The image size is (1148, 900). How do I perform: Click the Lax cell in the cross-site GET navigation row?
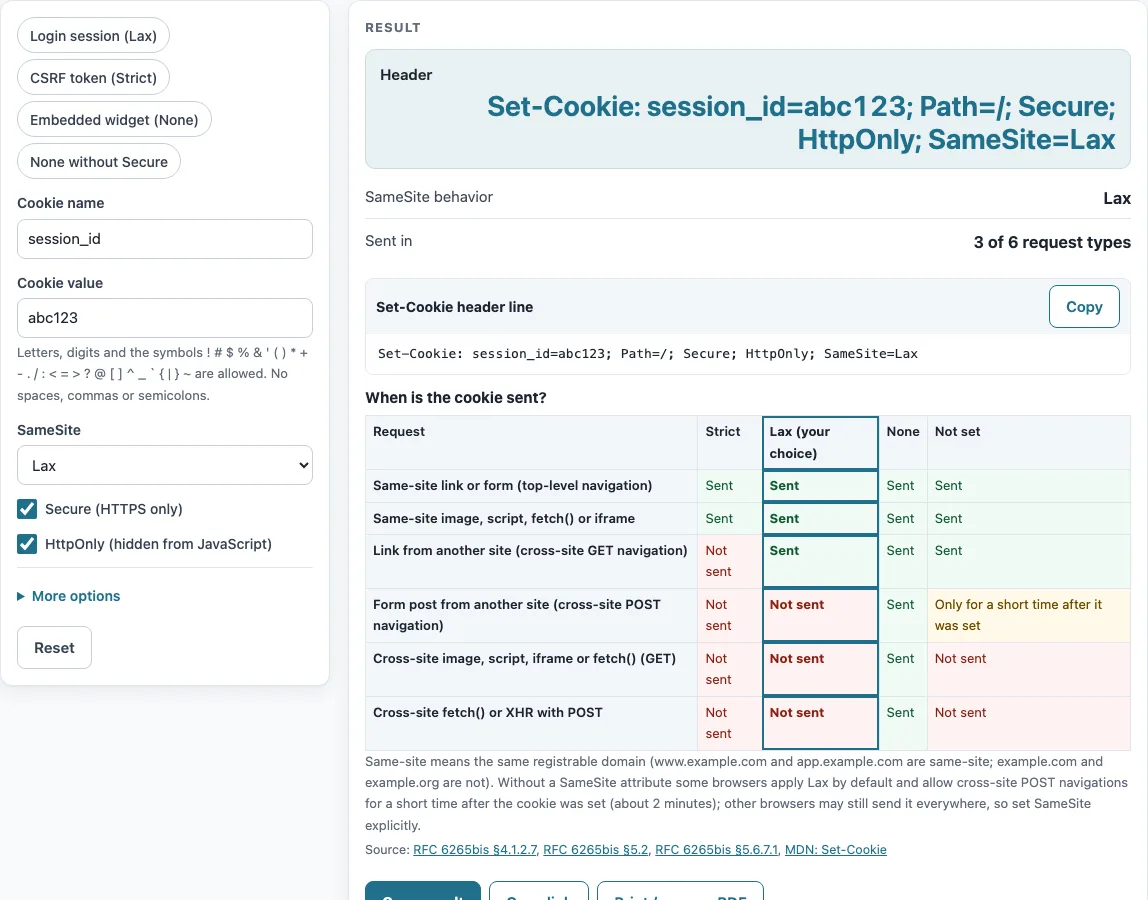tap(820, 561)
